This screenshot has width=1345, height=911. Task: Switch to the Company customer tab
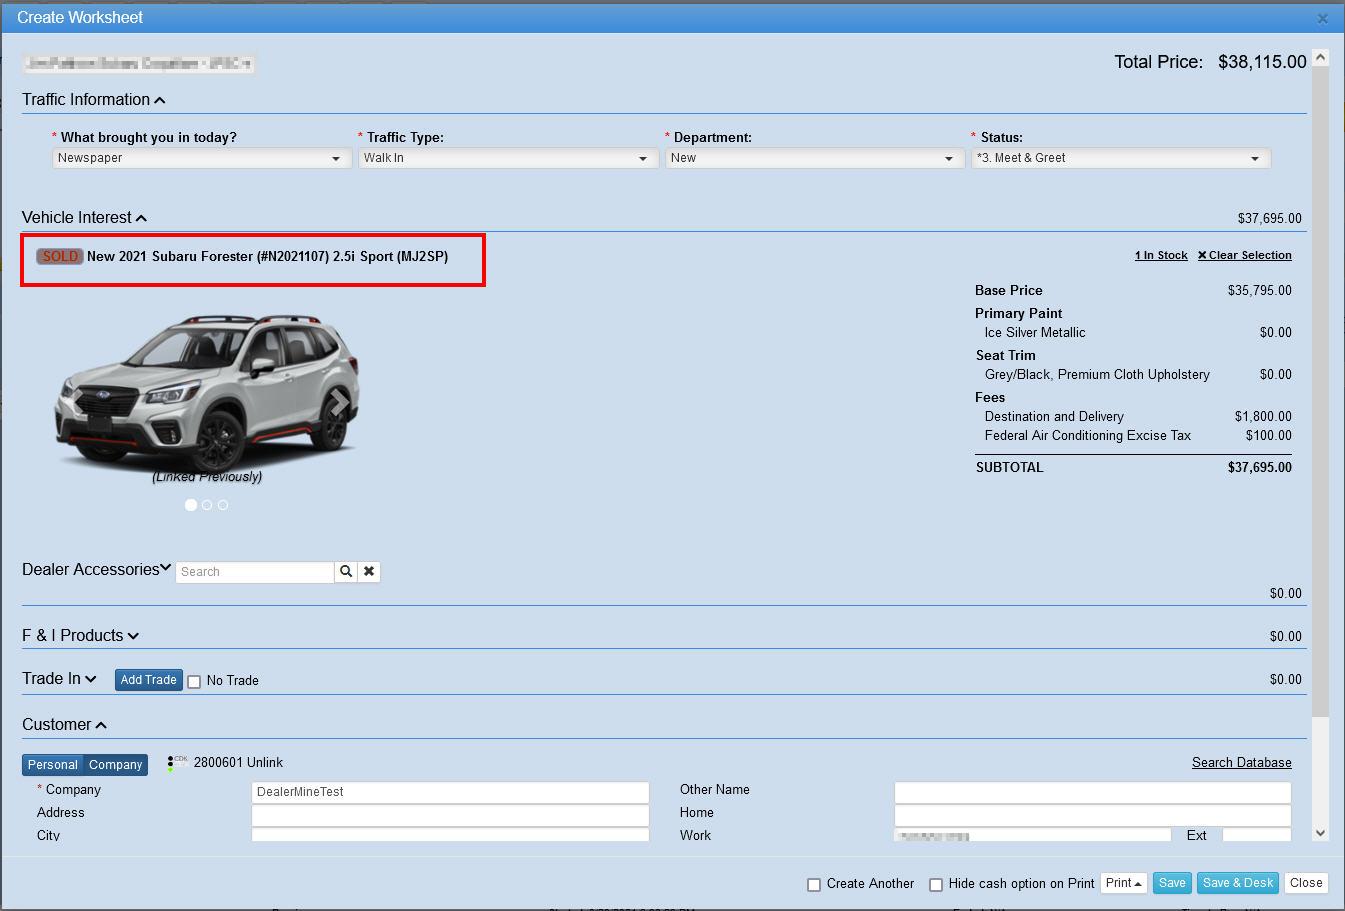click(116, 765)
